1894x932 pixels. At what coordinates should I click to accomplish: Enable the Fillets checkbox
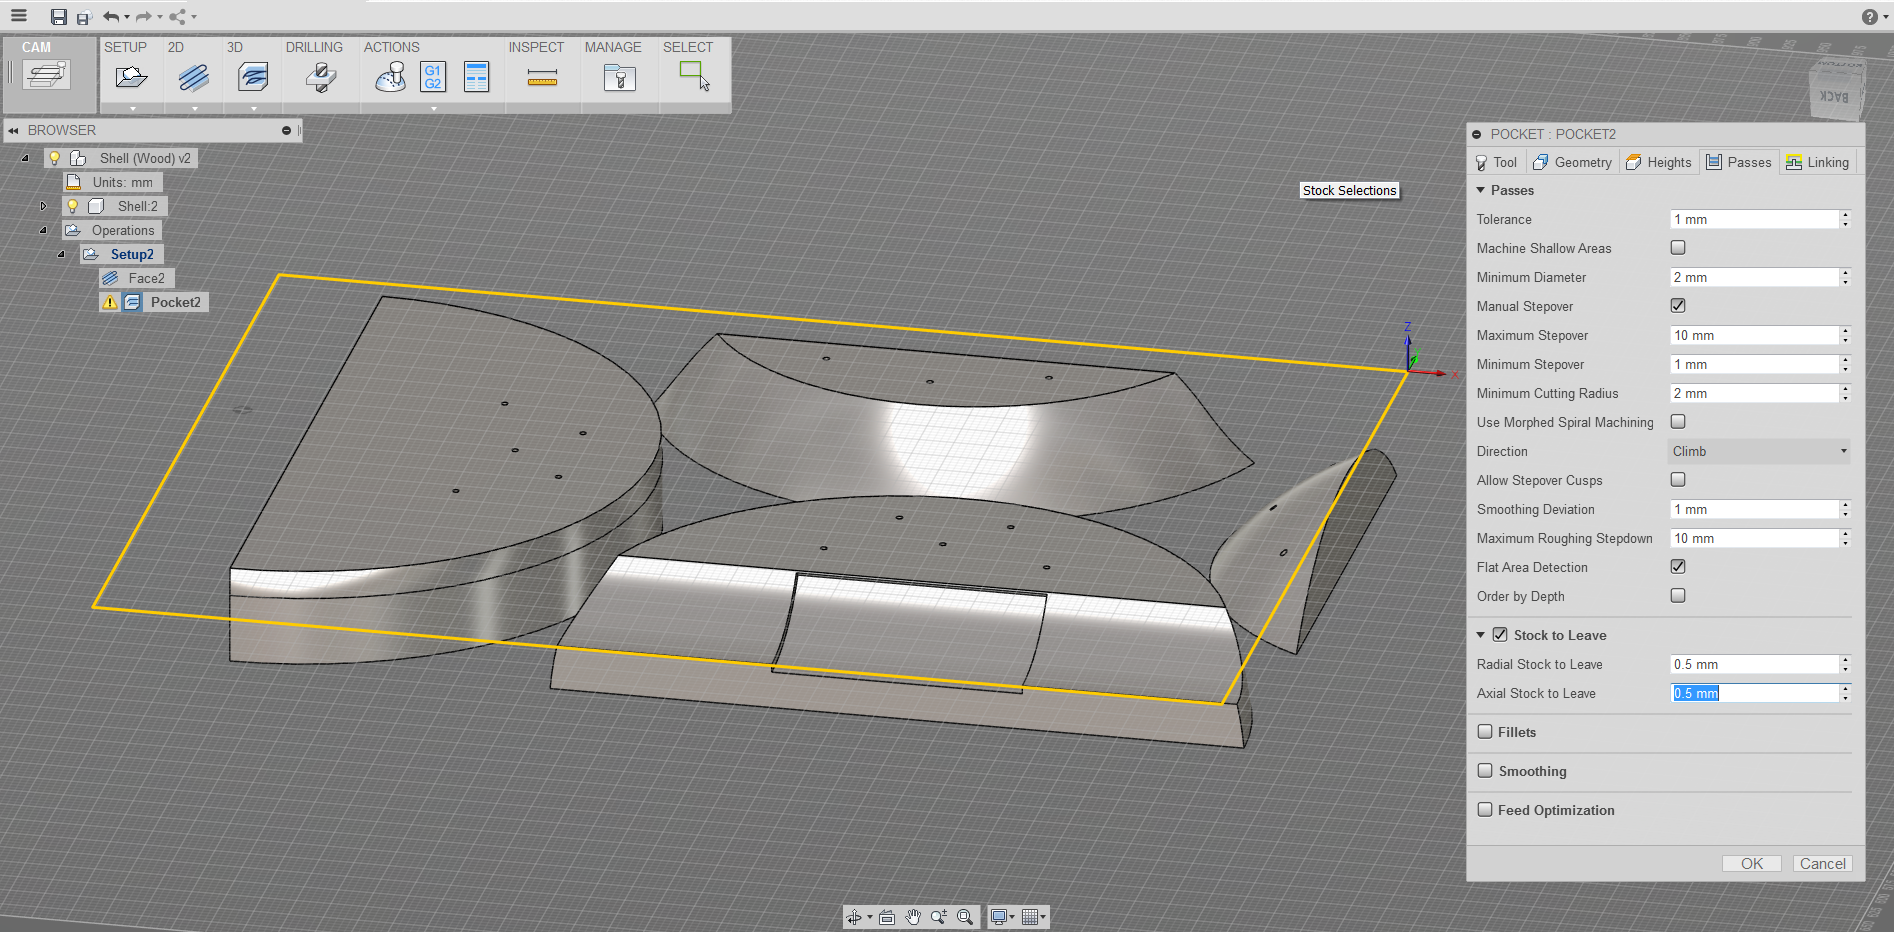(1485, 731)
